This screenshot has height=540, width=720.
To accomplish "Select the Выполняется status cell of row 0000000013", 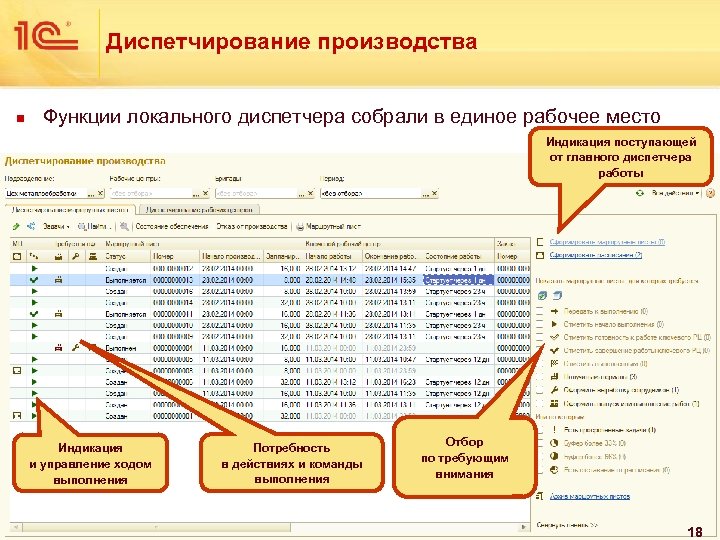I will (126, 280).
